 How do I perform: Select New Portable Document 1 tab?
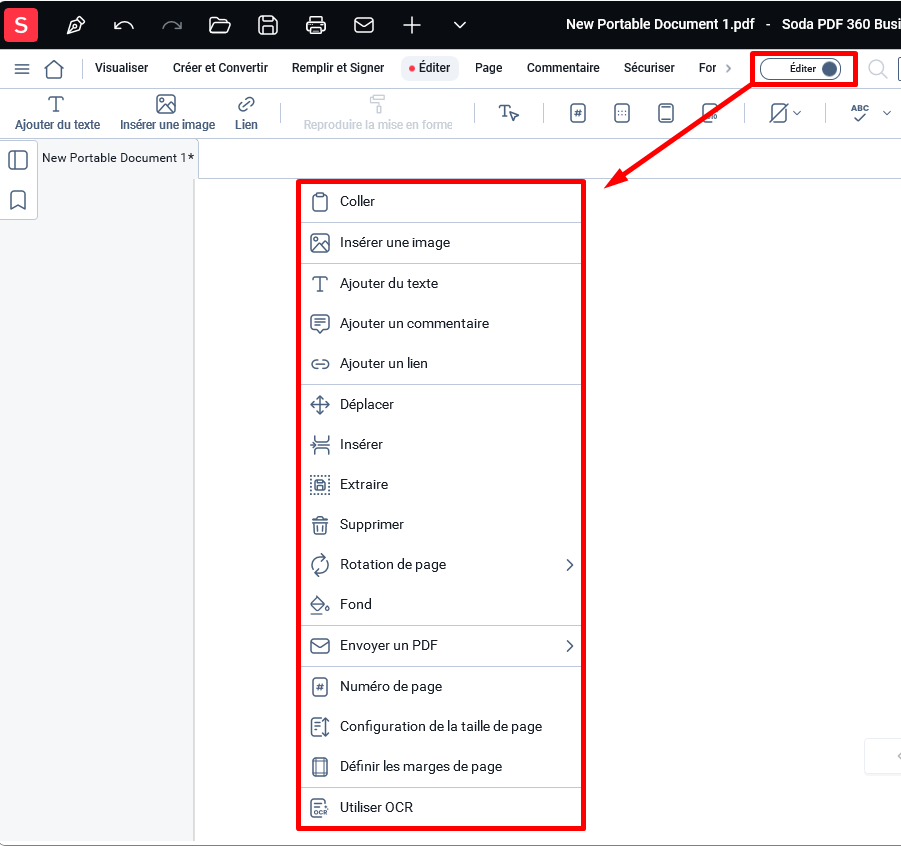[118, 158]
